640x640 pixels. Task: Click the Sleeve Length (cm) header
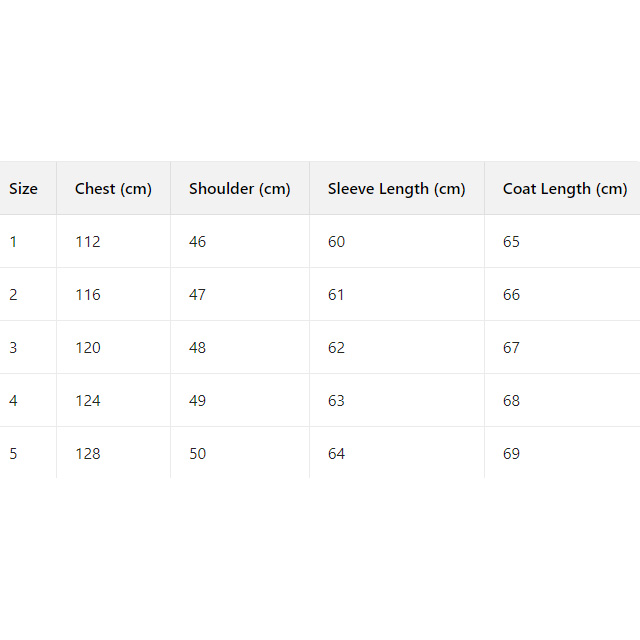pyautogui.click(x=396, y=189)
